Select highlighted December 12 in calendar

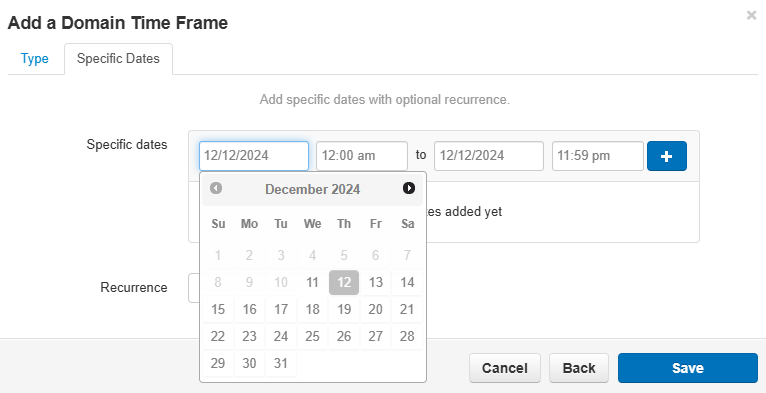pyautogui.click(x=344, y=283)
